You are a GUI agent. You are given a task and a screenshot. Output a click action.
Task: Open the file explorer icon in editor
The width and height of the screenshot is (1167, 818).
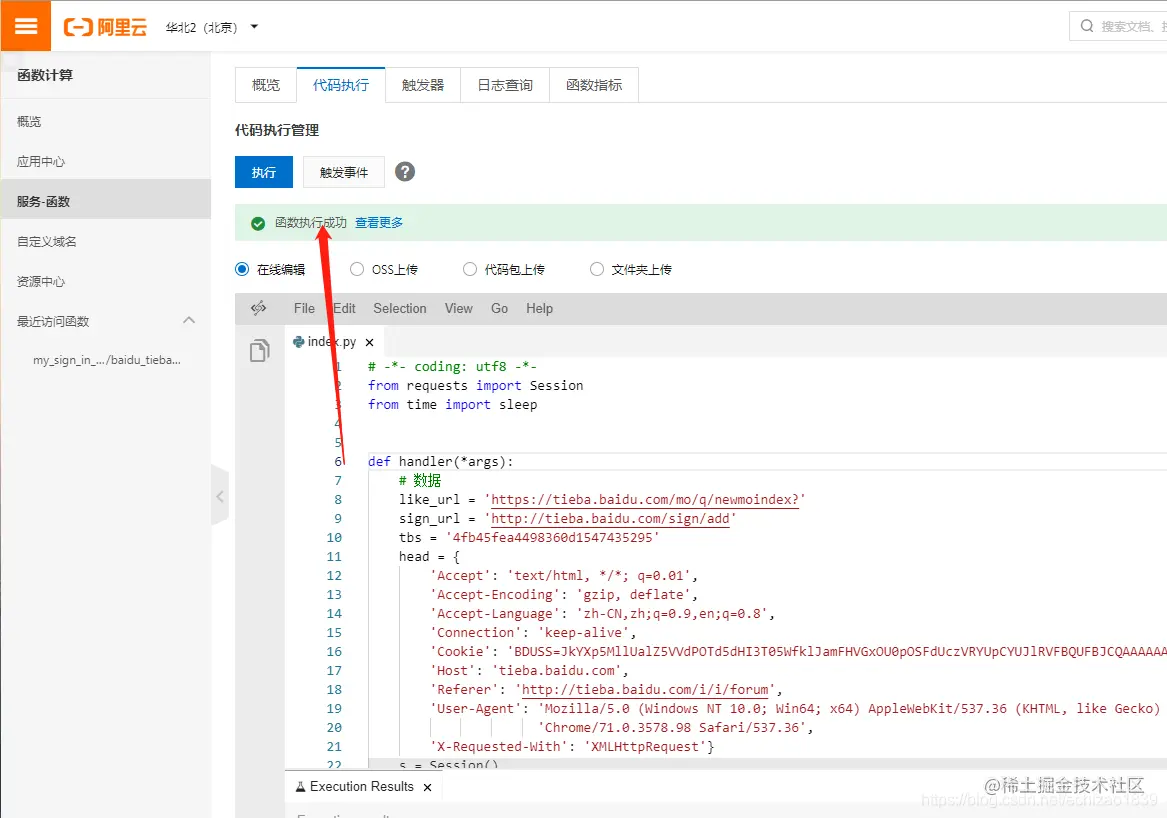click(259, 350)
